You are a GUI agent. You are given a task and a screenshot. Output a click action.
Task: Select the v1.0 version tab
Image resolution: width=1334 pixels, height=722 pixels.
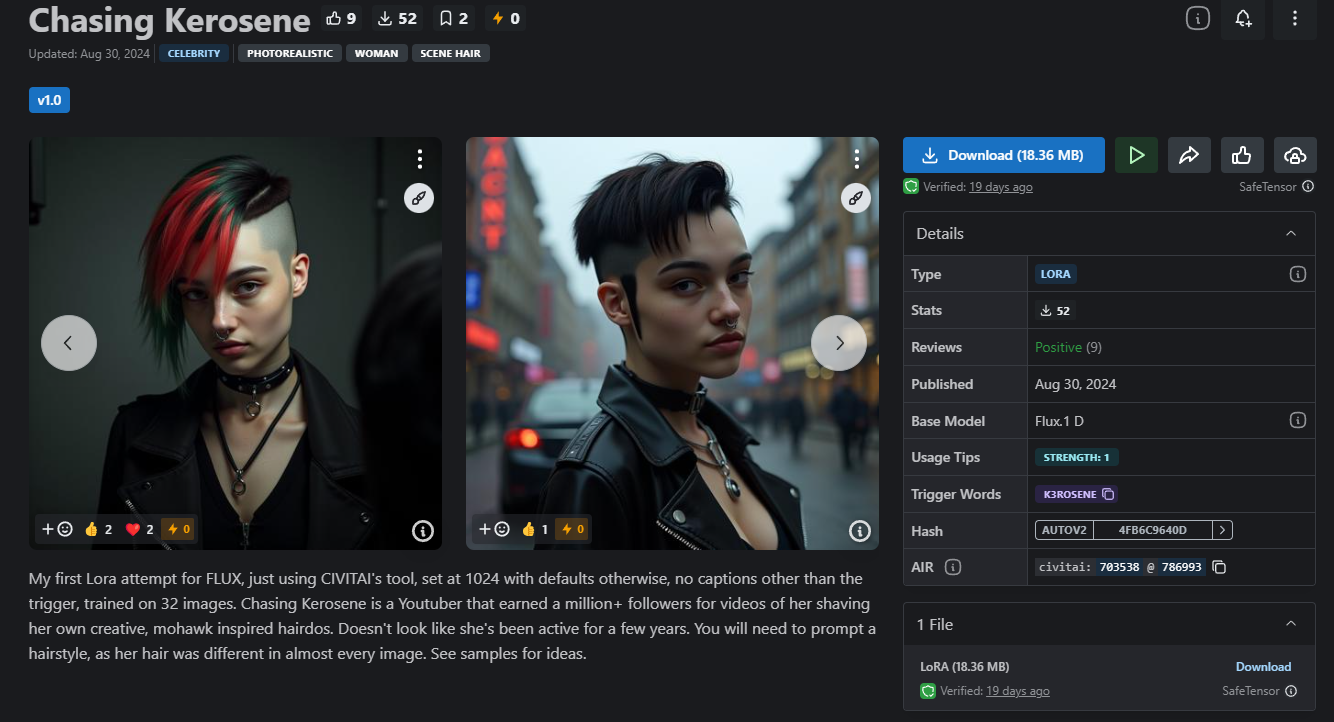pos(49,100)
